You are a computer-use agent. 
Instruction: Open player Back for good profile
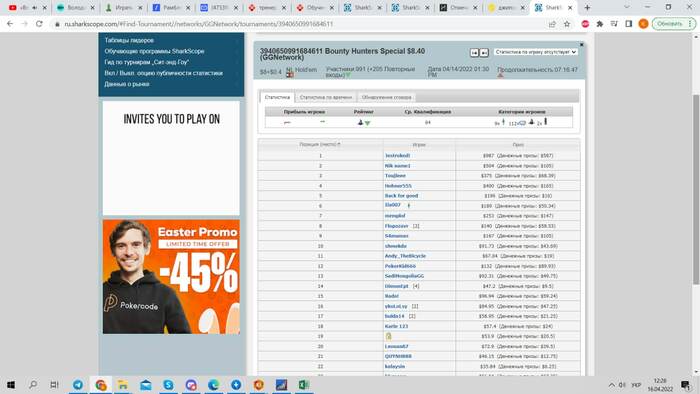click(x=401, y=196)
